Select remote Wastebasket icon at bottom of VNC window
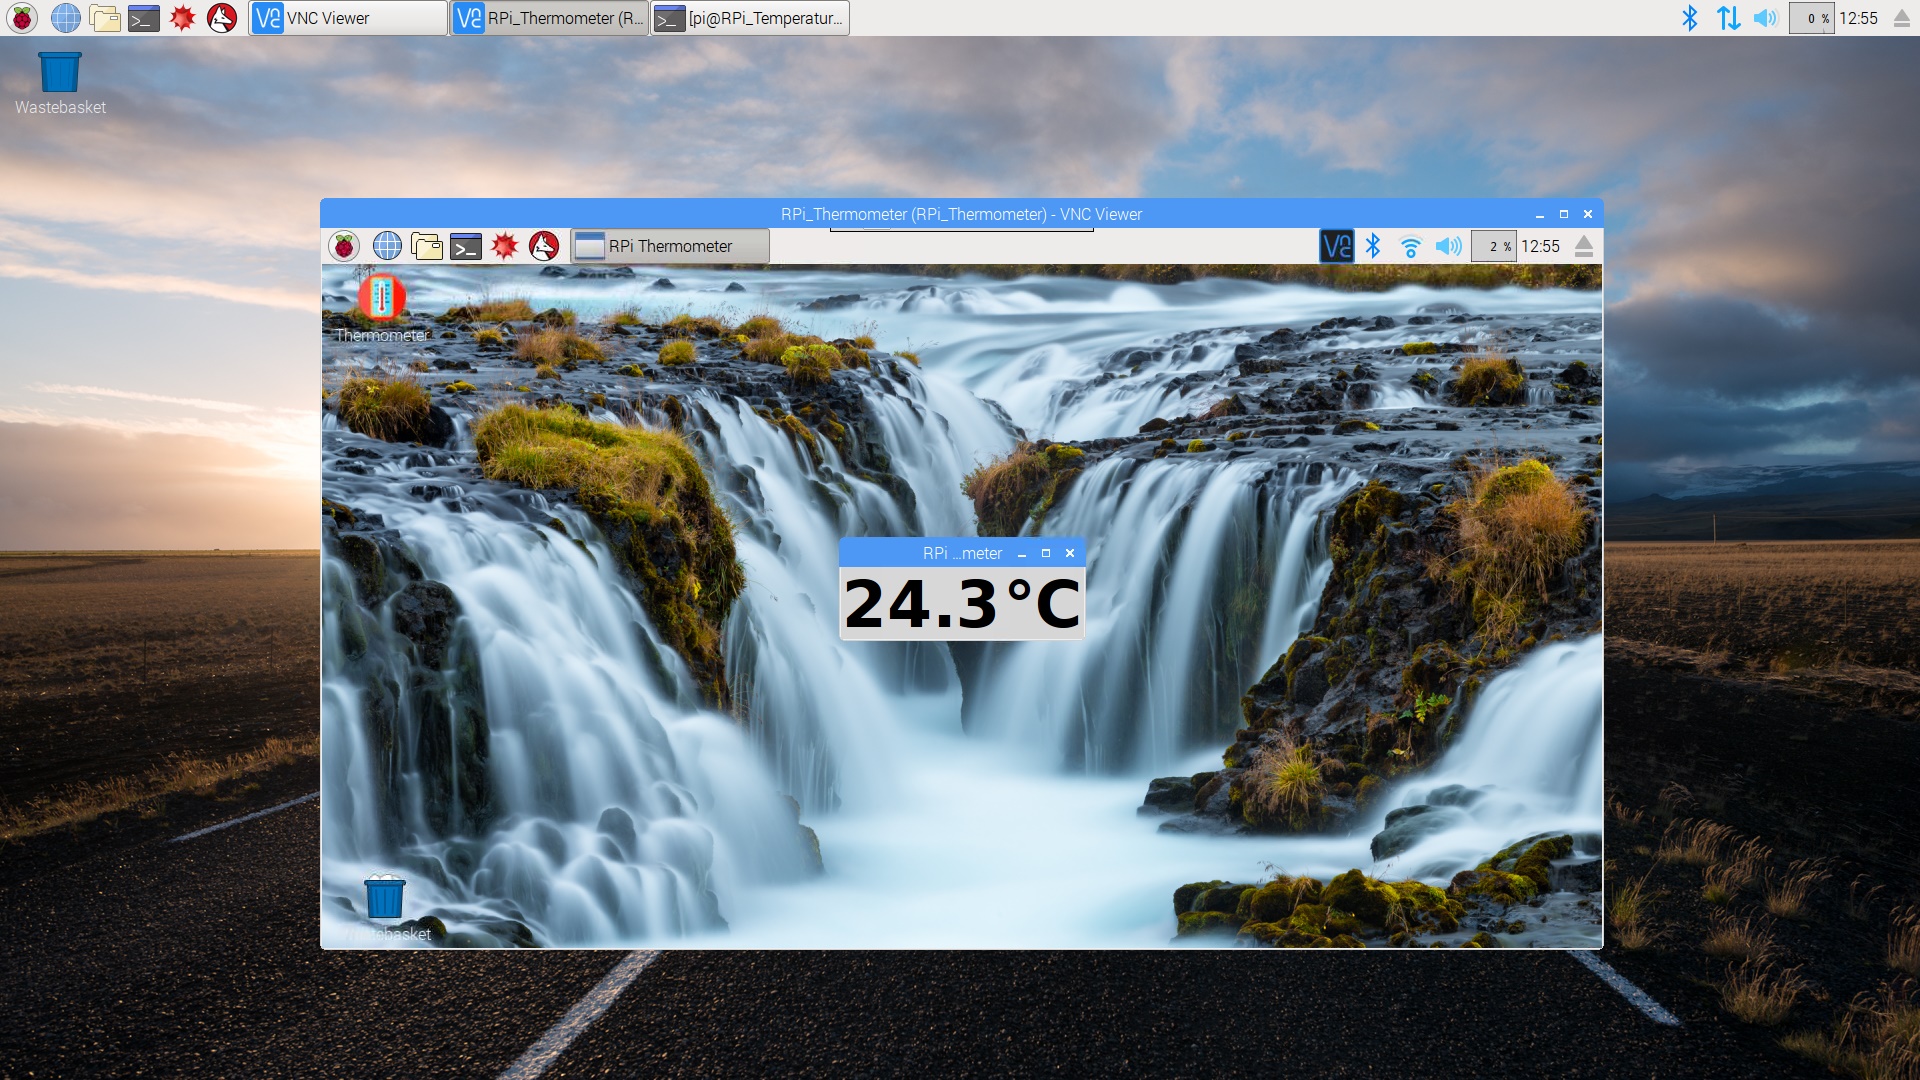The image size is (1920, 1080). pos(385,908)
